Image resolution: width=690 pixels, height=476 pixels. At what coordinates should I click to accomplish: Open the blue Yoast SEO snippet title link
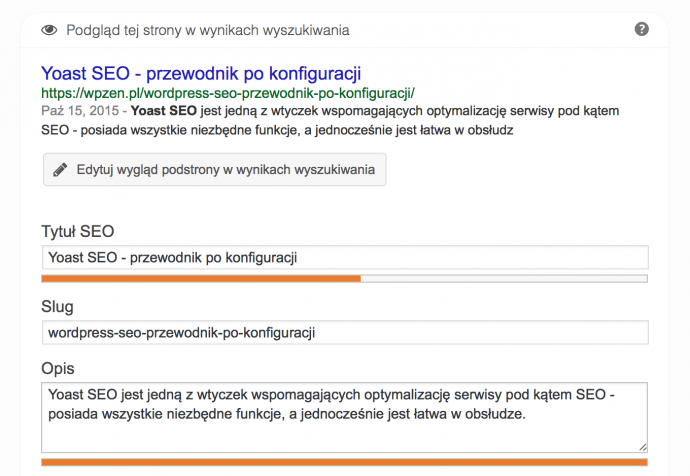[201, 73]
